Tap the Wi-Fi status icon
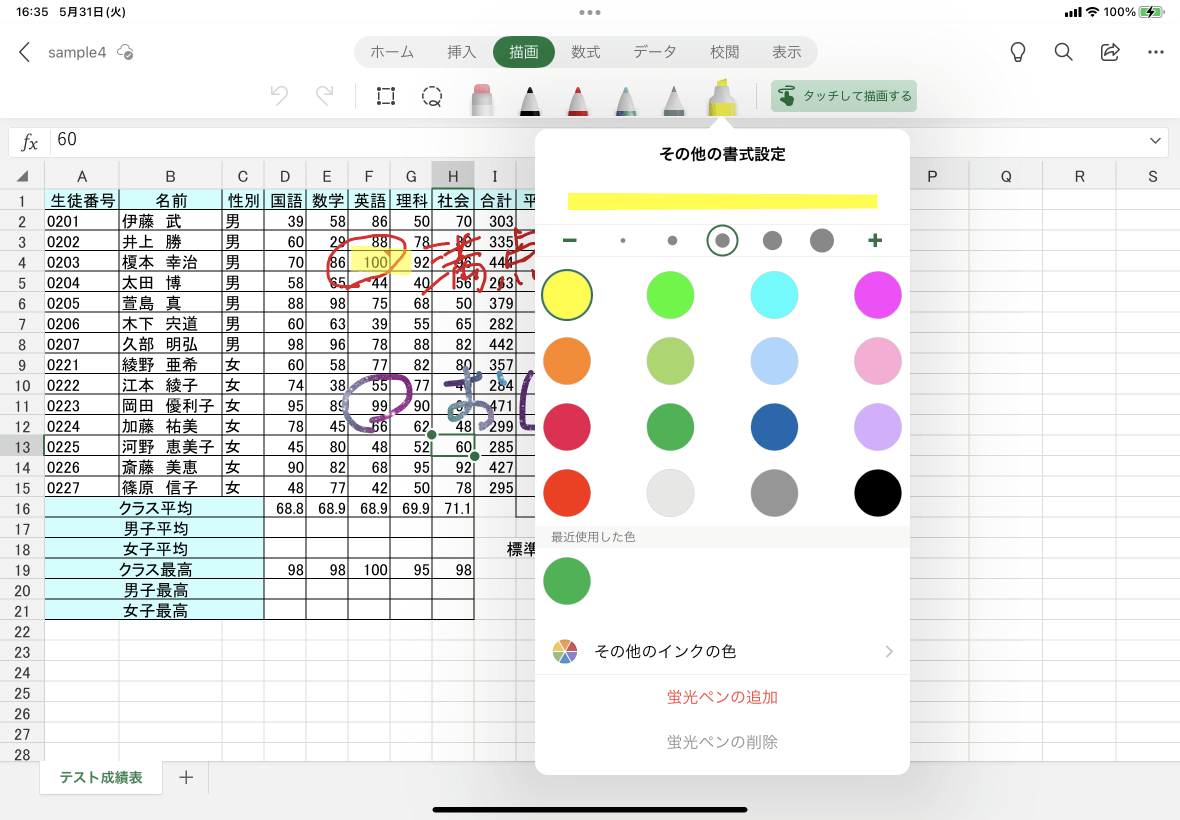Viewport: 1180px width, 820px height. [x=1092, y=12]
